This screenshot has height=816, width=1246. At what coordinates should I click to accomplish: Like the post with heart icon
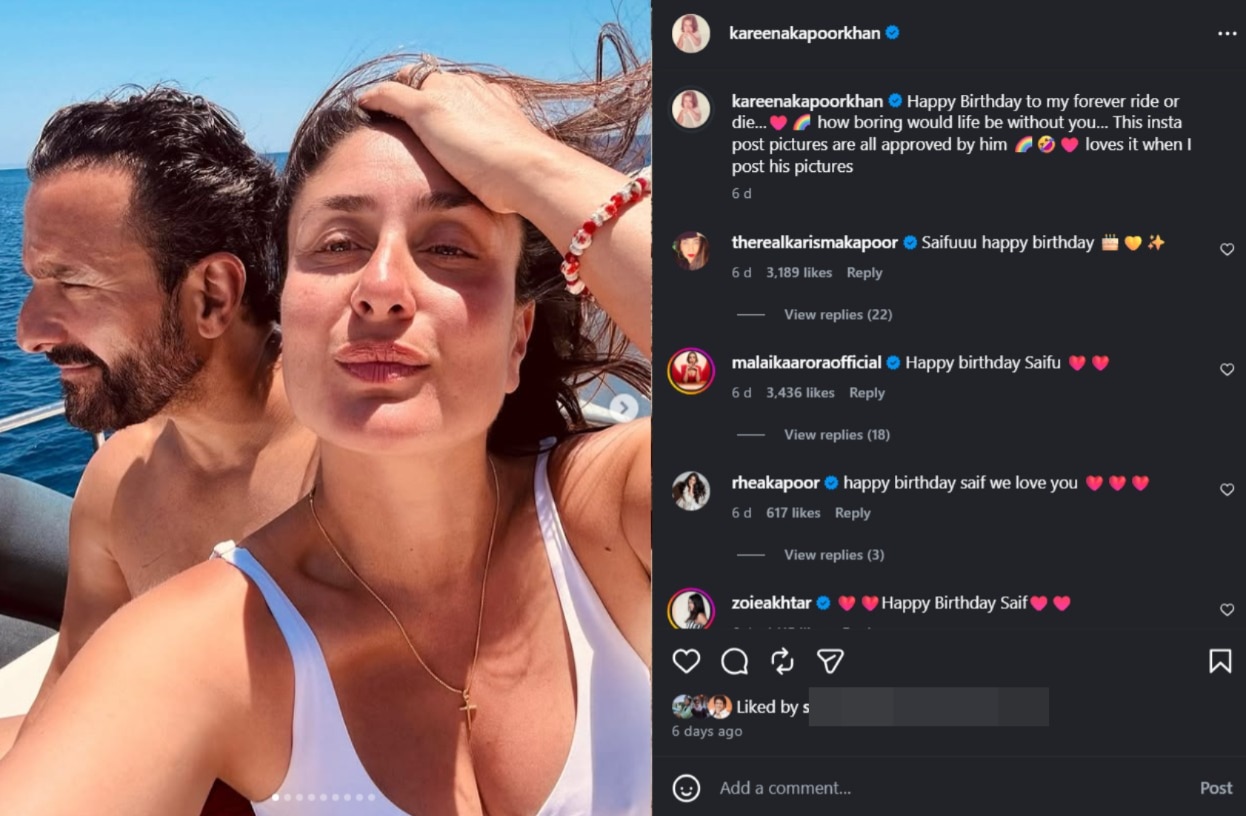click(x=686, y=661)
